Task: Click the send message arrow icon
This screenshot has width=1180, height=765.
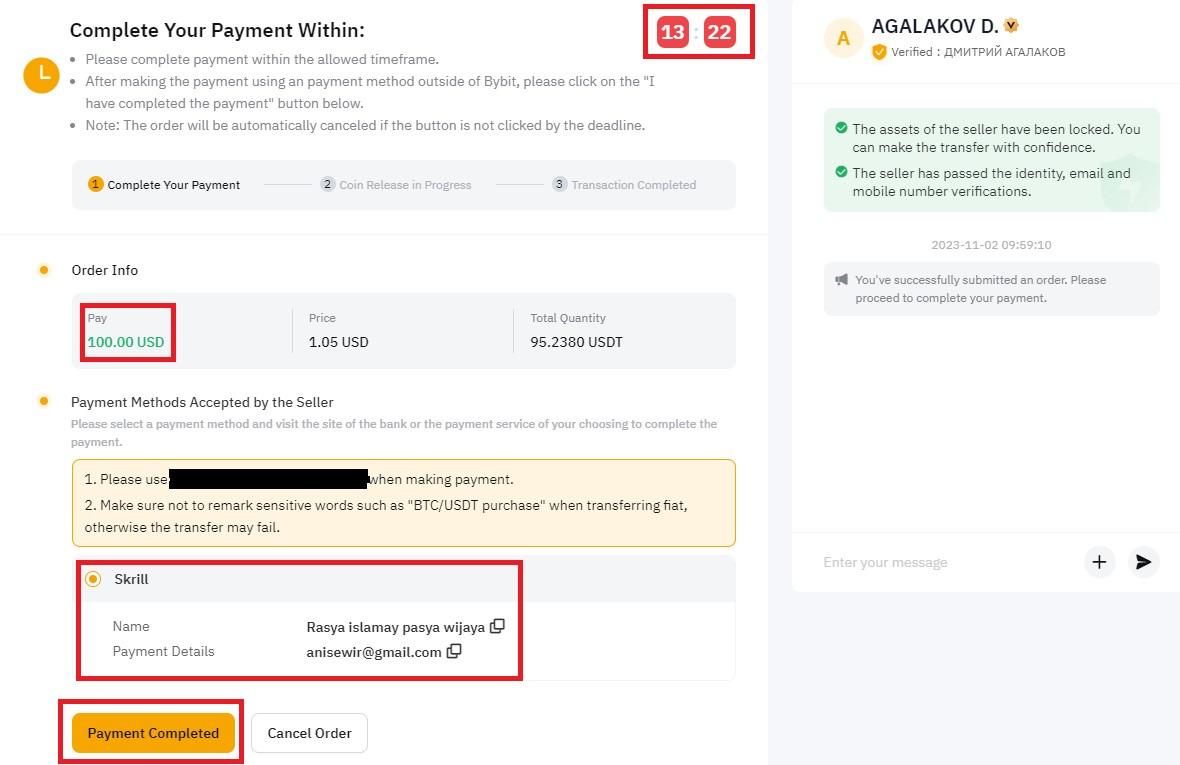Action: coord(1143,562)
